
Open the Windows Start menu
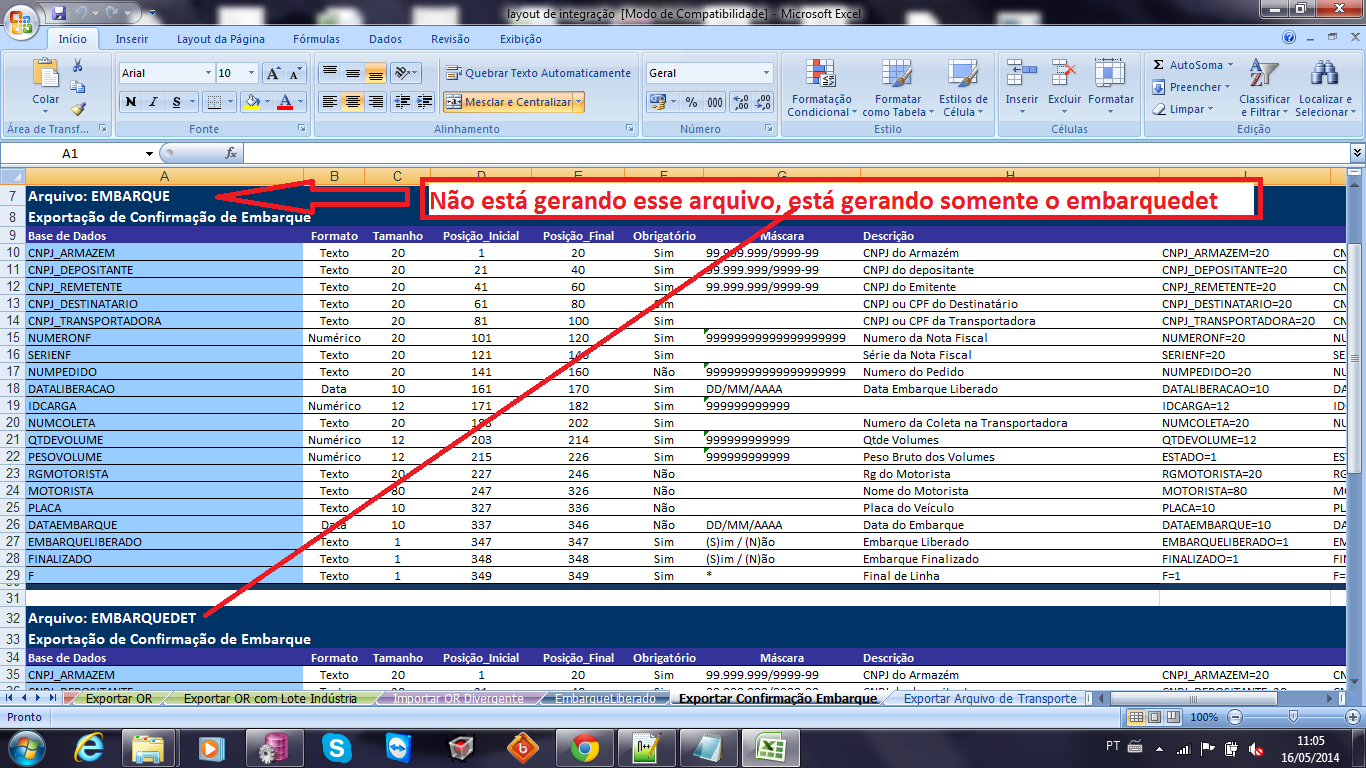pos(26,748)
